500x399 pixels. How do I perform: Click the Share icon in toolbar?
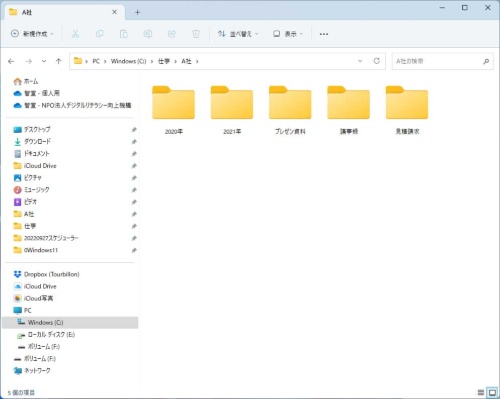172,34
